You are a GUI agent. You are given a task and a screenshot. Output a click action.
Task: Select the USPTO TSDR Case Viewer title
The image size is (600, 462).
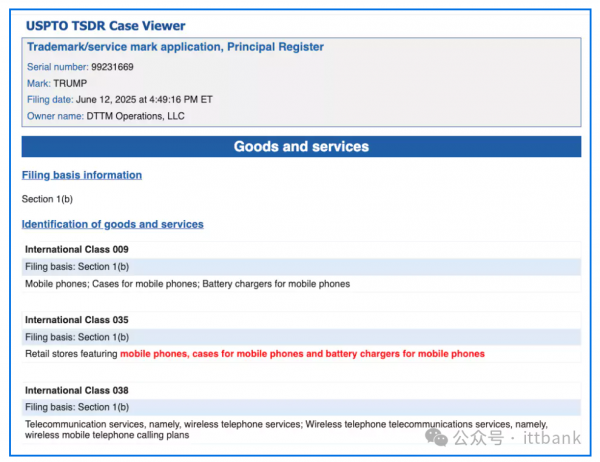[106, 26]
